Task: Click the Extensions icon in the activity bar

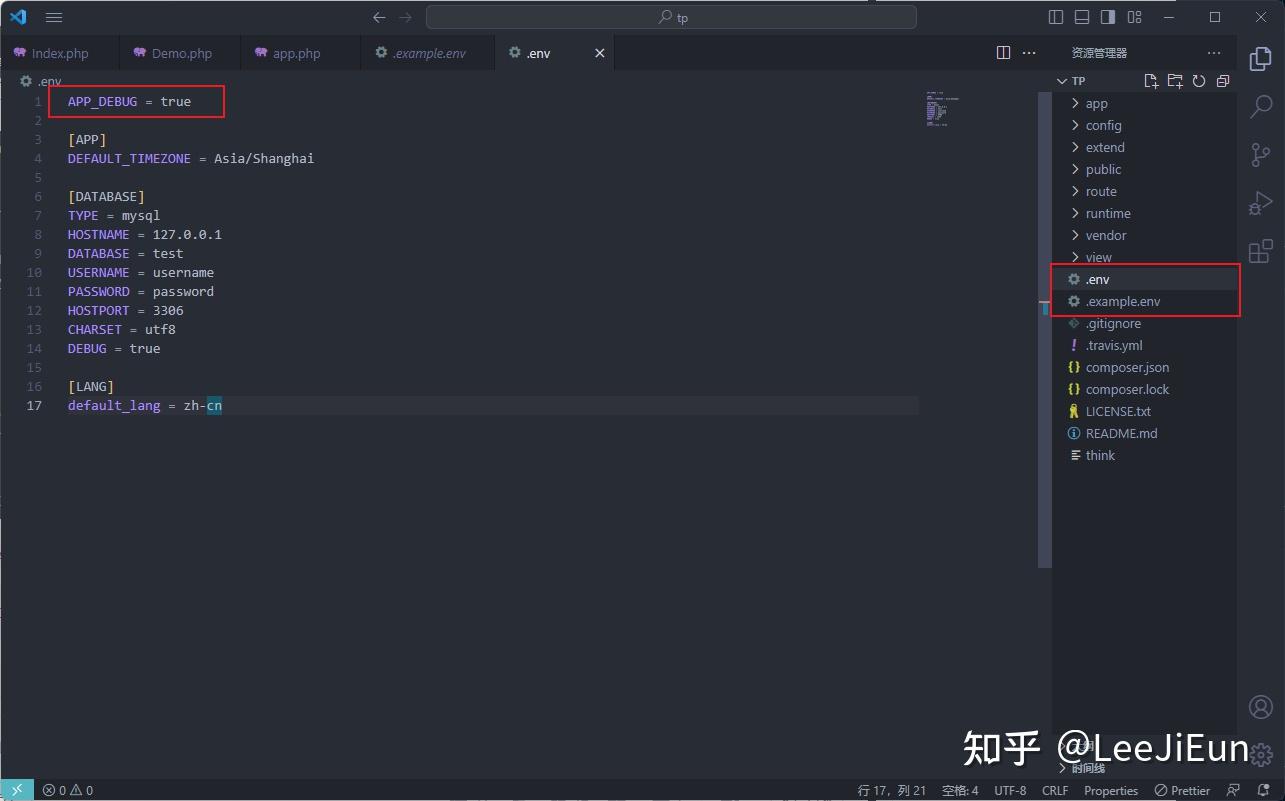Action: pos(1259,250)
